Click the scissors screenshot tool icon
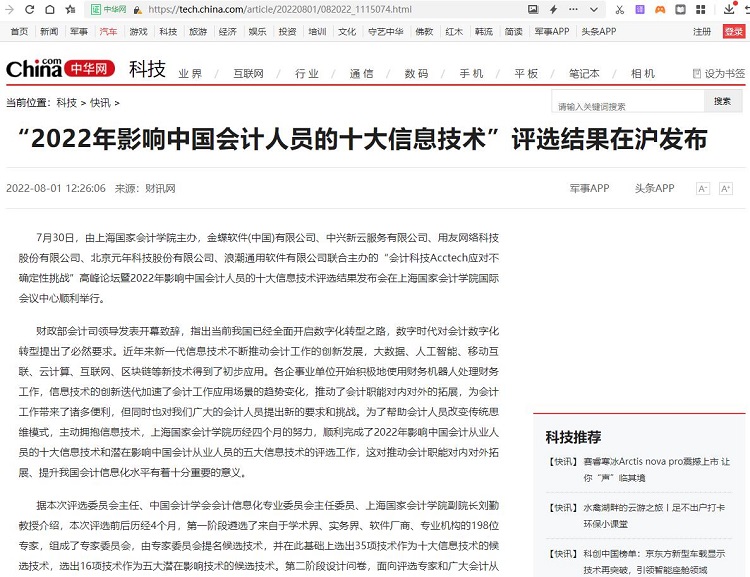Viewport: 750px width, 577px height. [x=620, y=9]
